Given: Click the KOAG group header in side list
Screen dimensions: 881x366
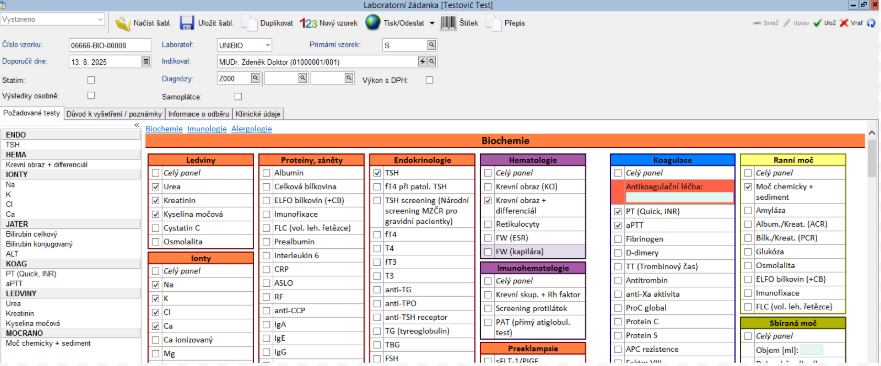Looking at the screenshot, I should click(71, 263).
